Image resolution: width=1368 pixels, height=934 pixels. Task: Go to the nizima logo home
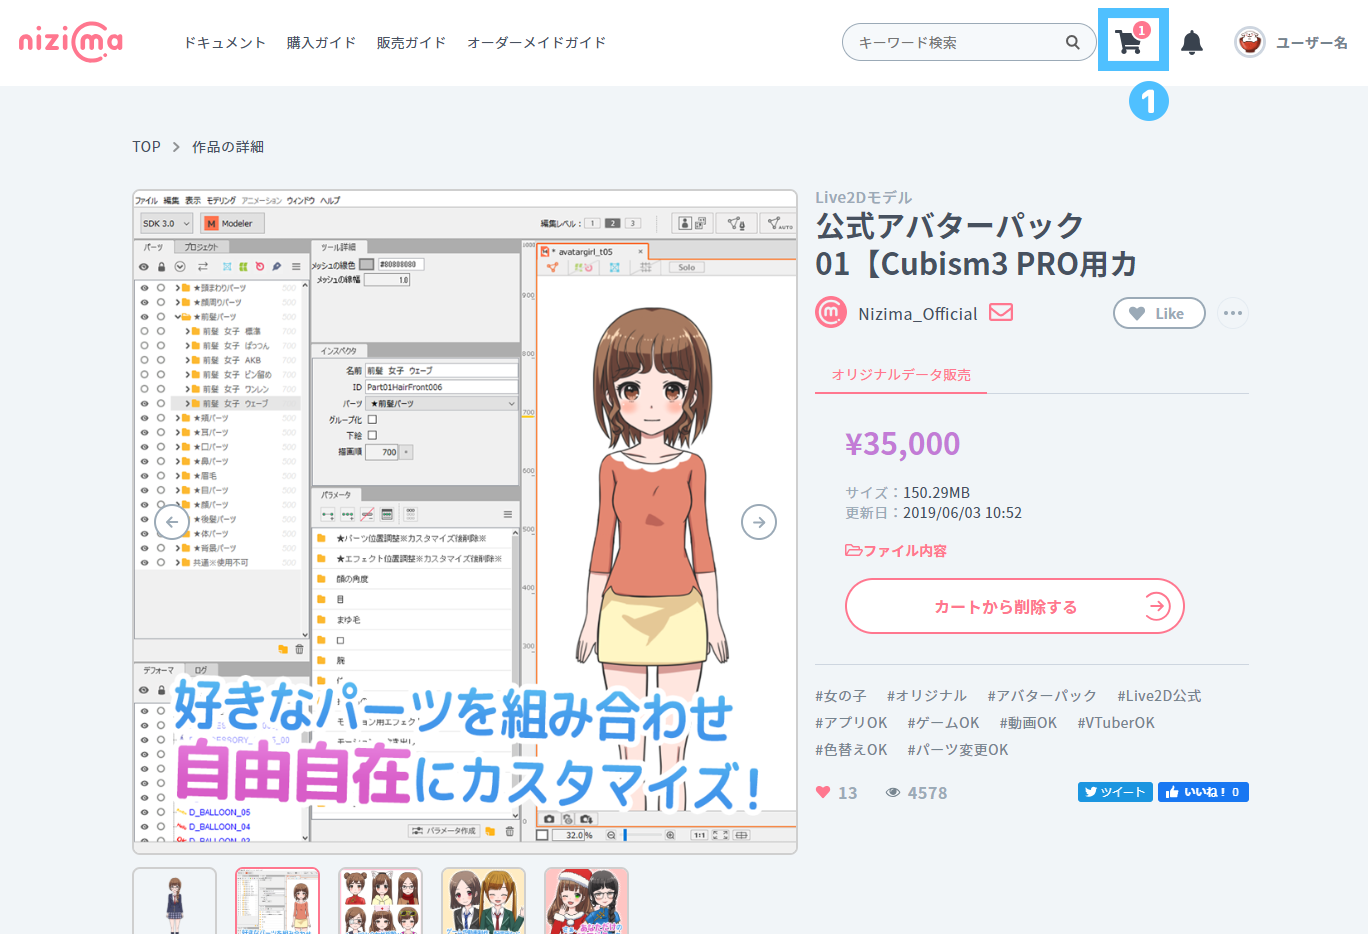[x=71, y=42]
